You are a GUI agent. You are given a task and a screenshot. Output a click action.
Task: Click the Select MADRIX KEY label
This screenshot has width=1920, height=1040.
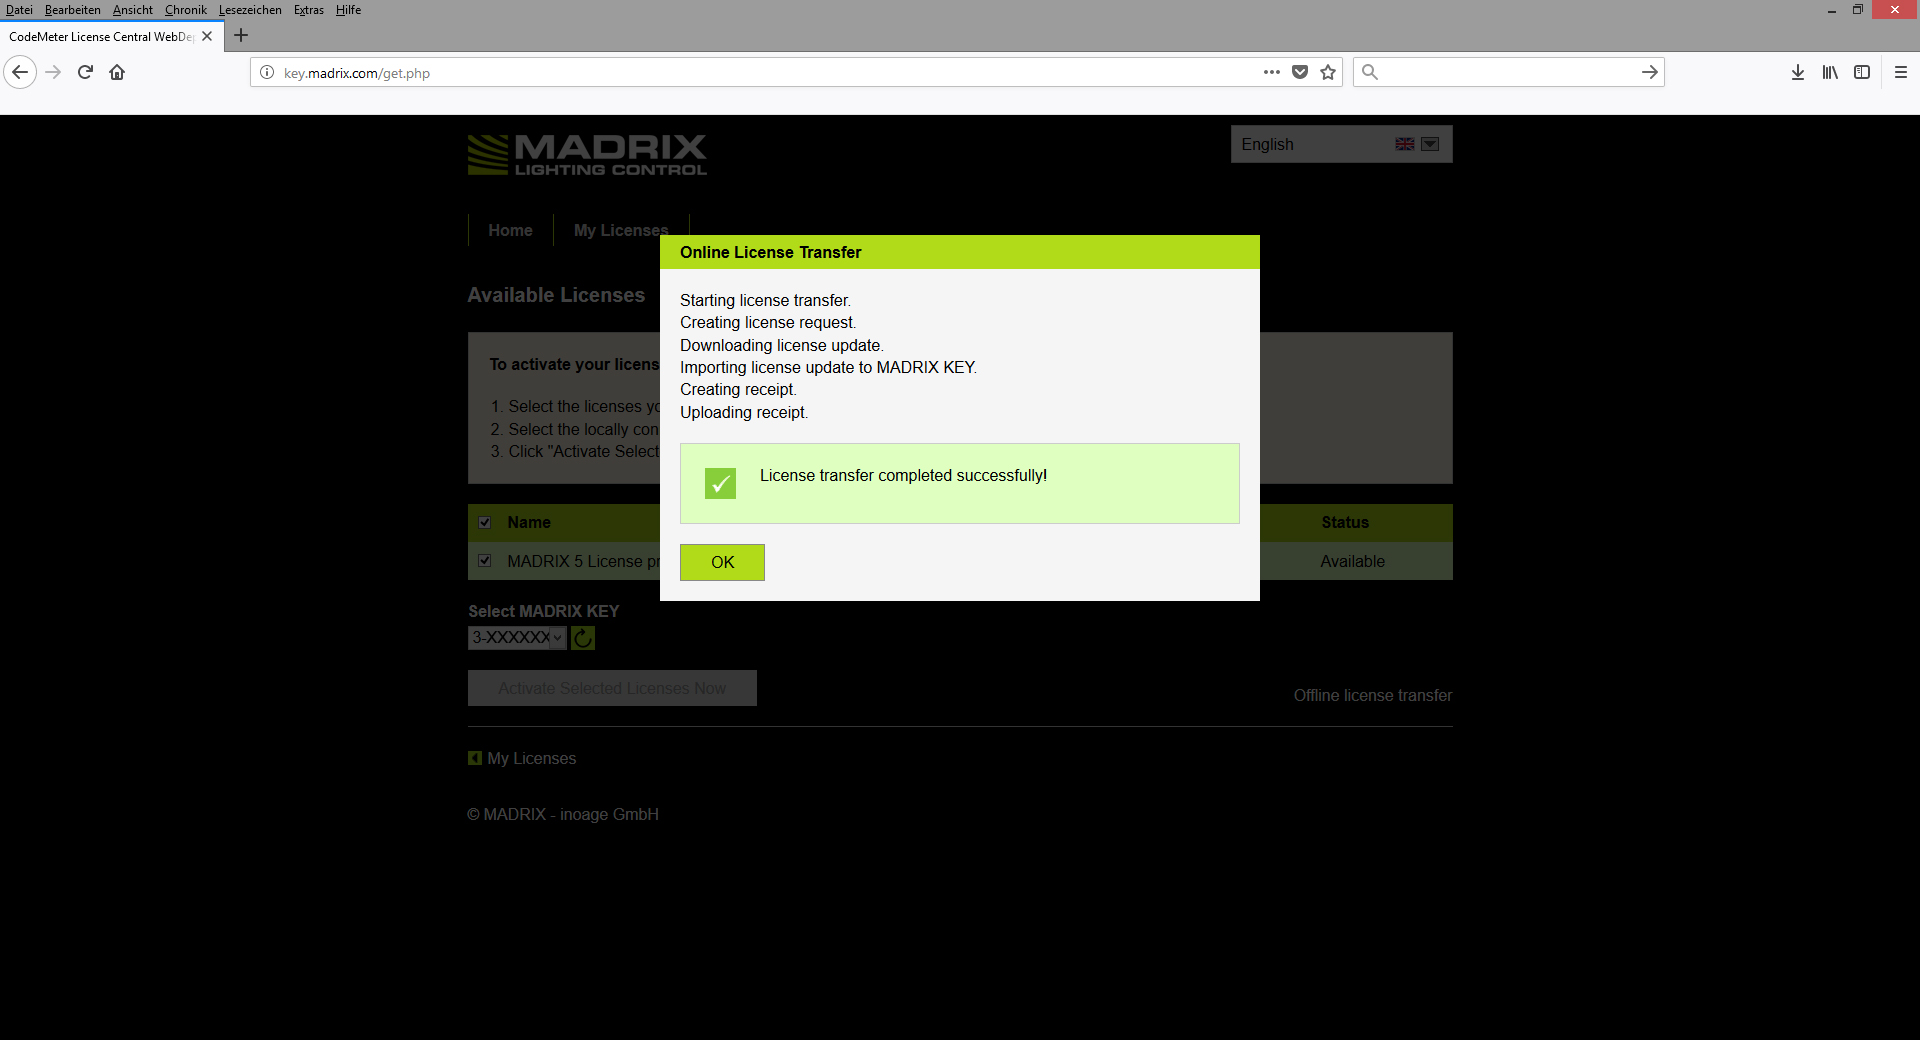544,611
